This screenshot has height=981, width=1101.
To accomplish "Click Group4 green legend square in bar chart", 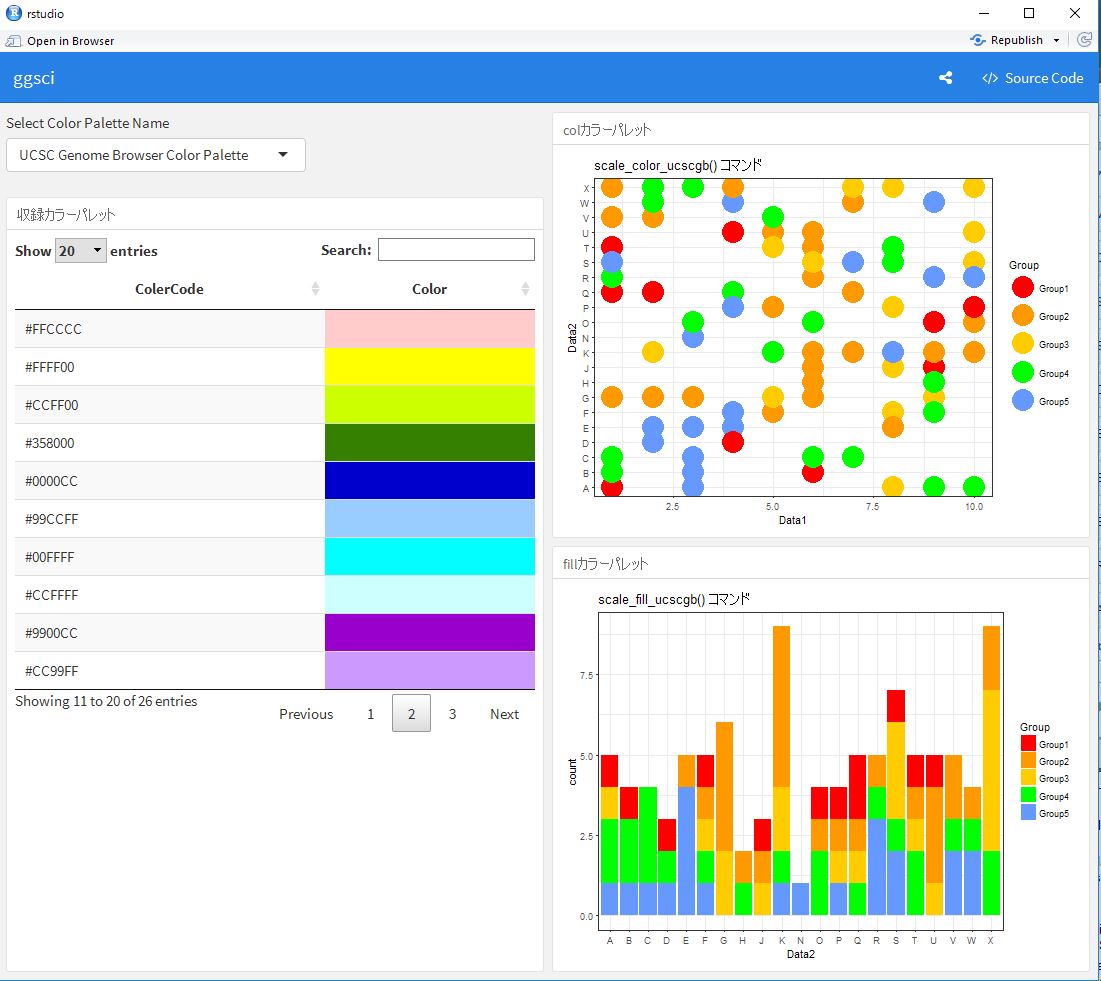I will point(1028,796).
